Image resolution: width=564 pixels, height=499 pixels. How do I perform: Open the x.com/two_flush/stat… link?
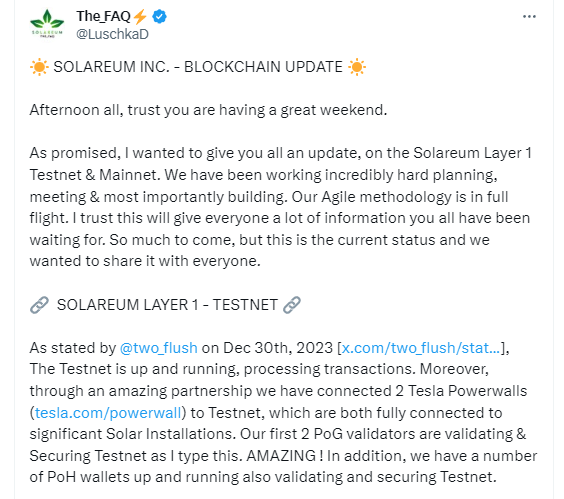click(x=420, y=348)
